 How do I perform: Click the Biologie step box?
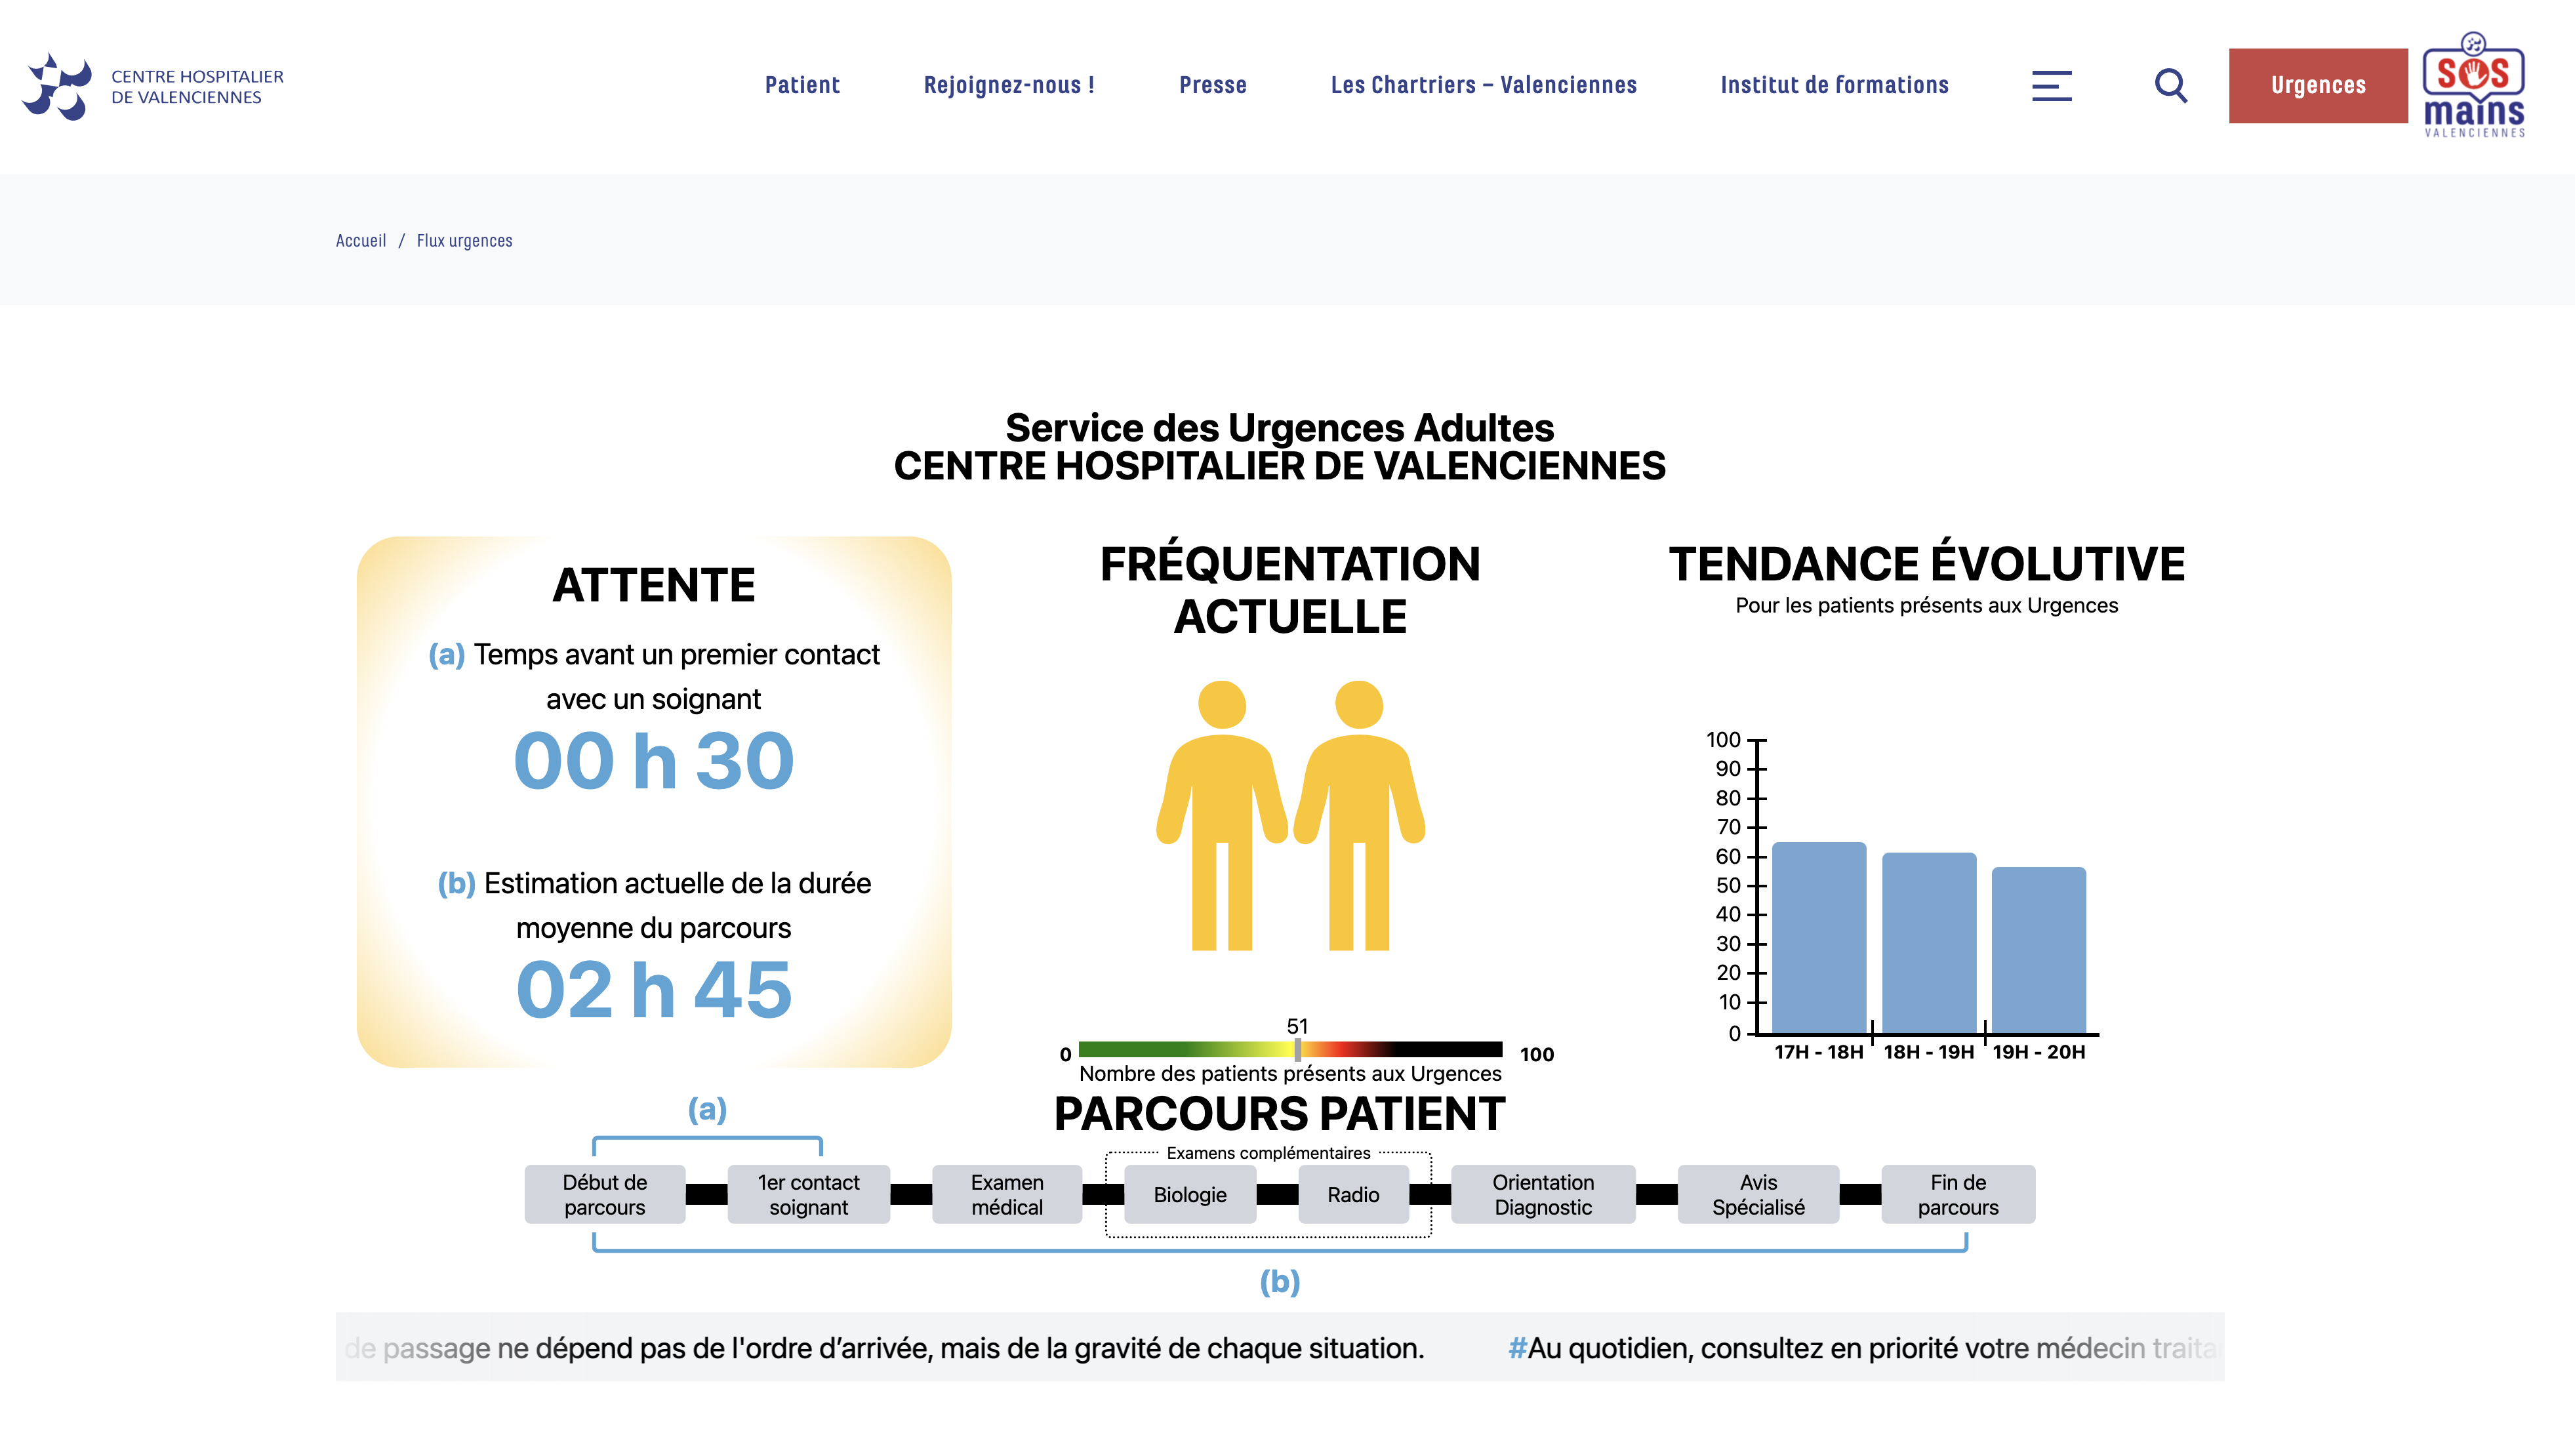point(1189,1194)
